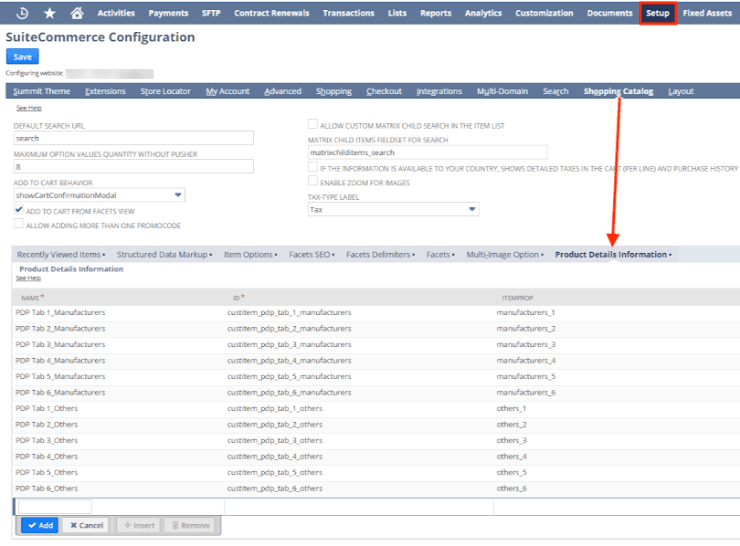Select others_6 itemprop cell
The height and width of the screenshot is (546, 740).
(x=512, y=488)
